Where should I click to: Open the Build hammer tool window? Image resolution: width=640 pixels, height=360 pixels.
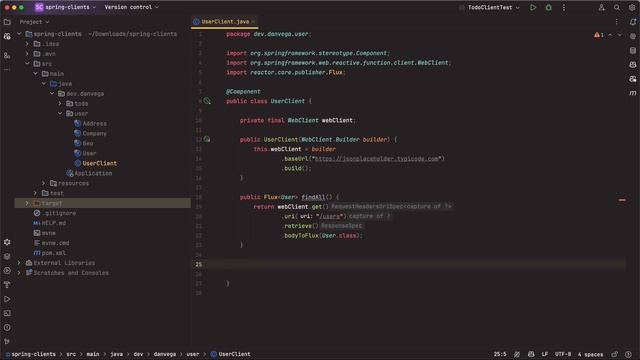pyautogui.click(x=7, y=284)
